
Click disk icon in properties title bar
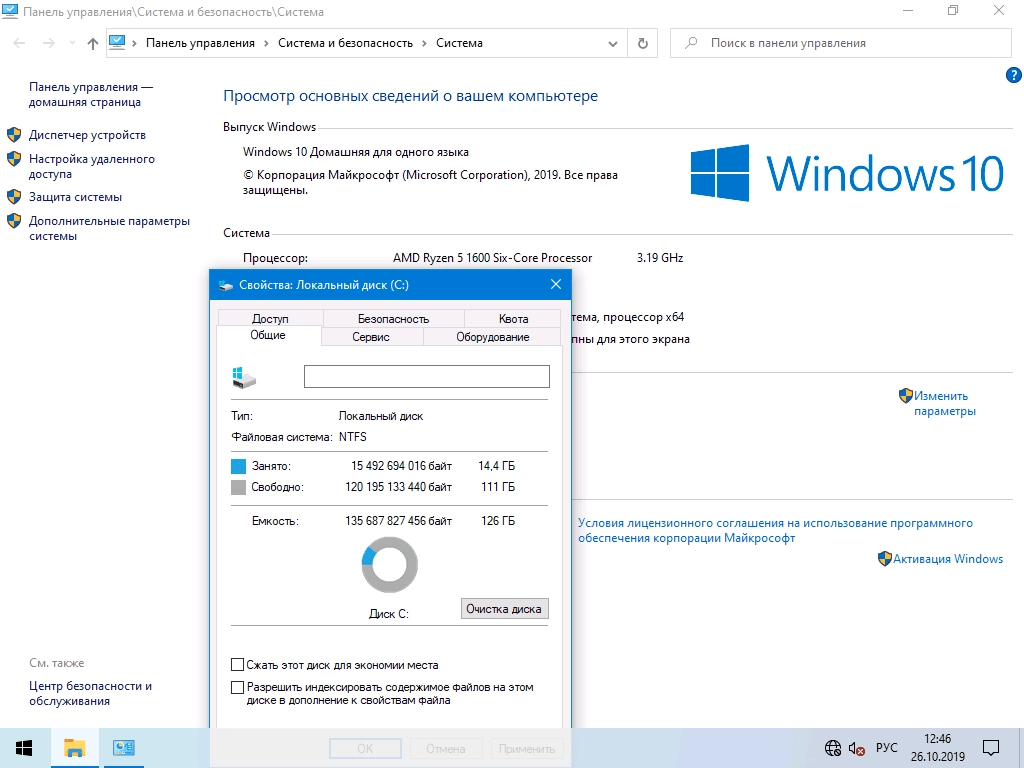coord(226,285)
